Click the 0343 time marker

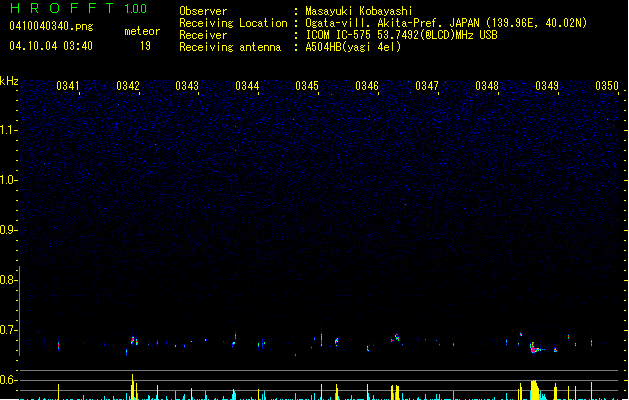click(x=187, y=86)
